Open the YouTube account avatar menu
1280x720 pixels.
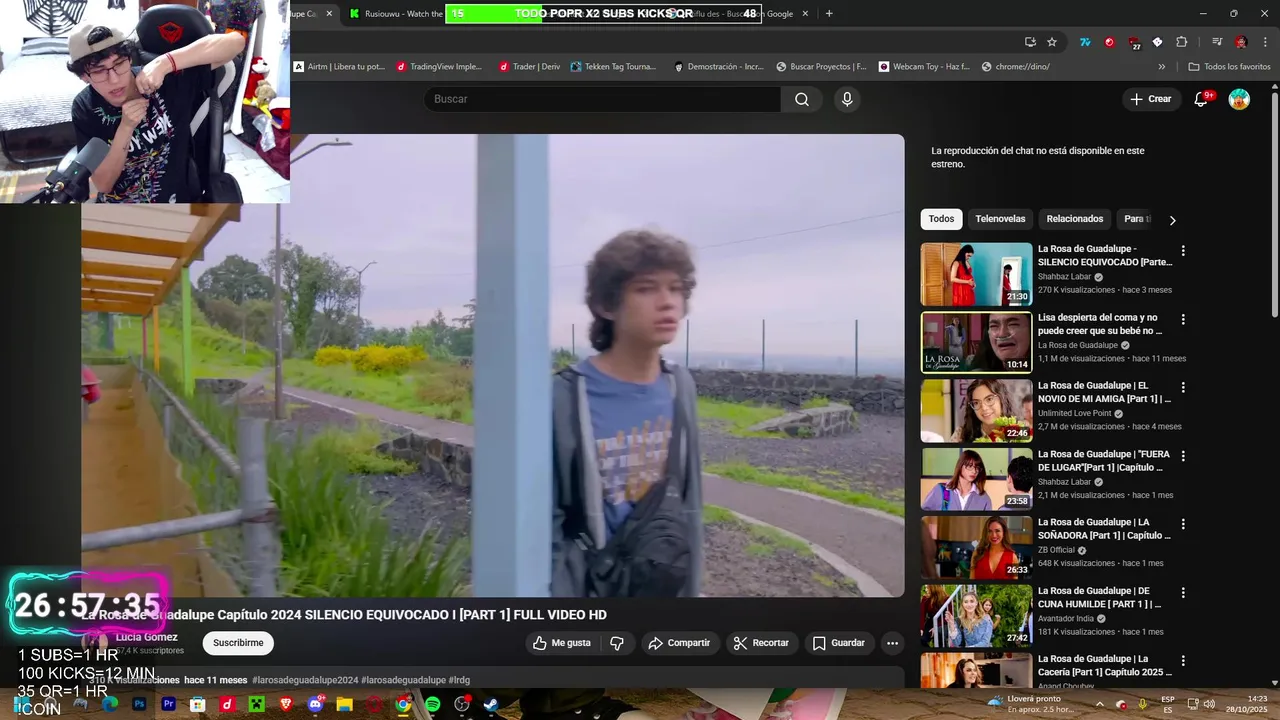[x=1239, y=99]
